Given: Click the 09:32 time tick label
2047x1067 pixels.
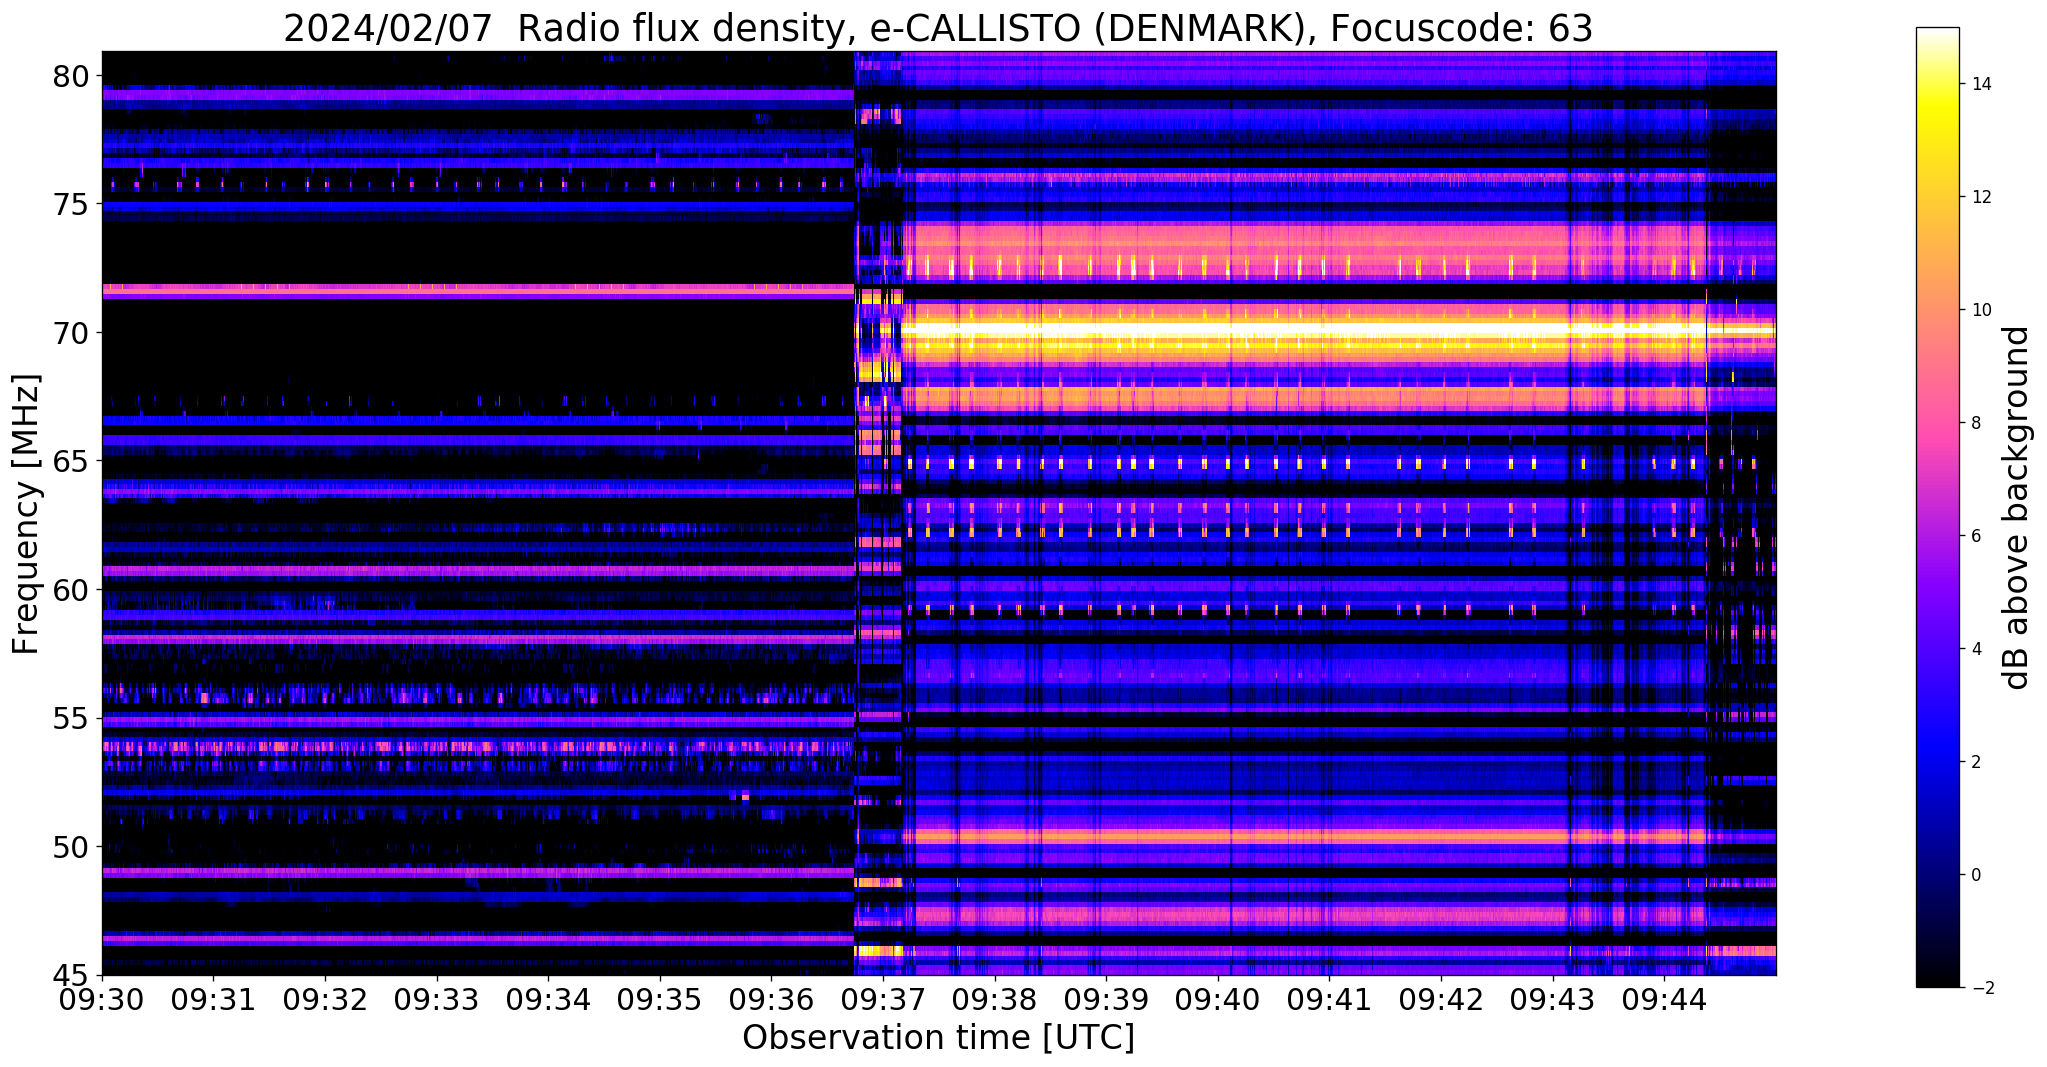Looking at the screenshot, I should pyautogui.click(x=325, y=1000).
